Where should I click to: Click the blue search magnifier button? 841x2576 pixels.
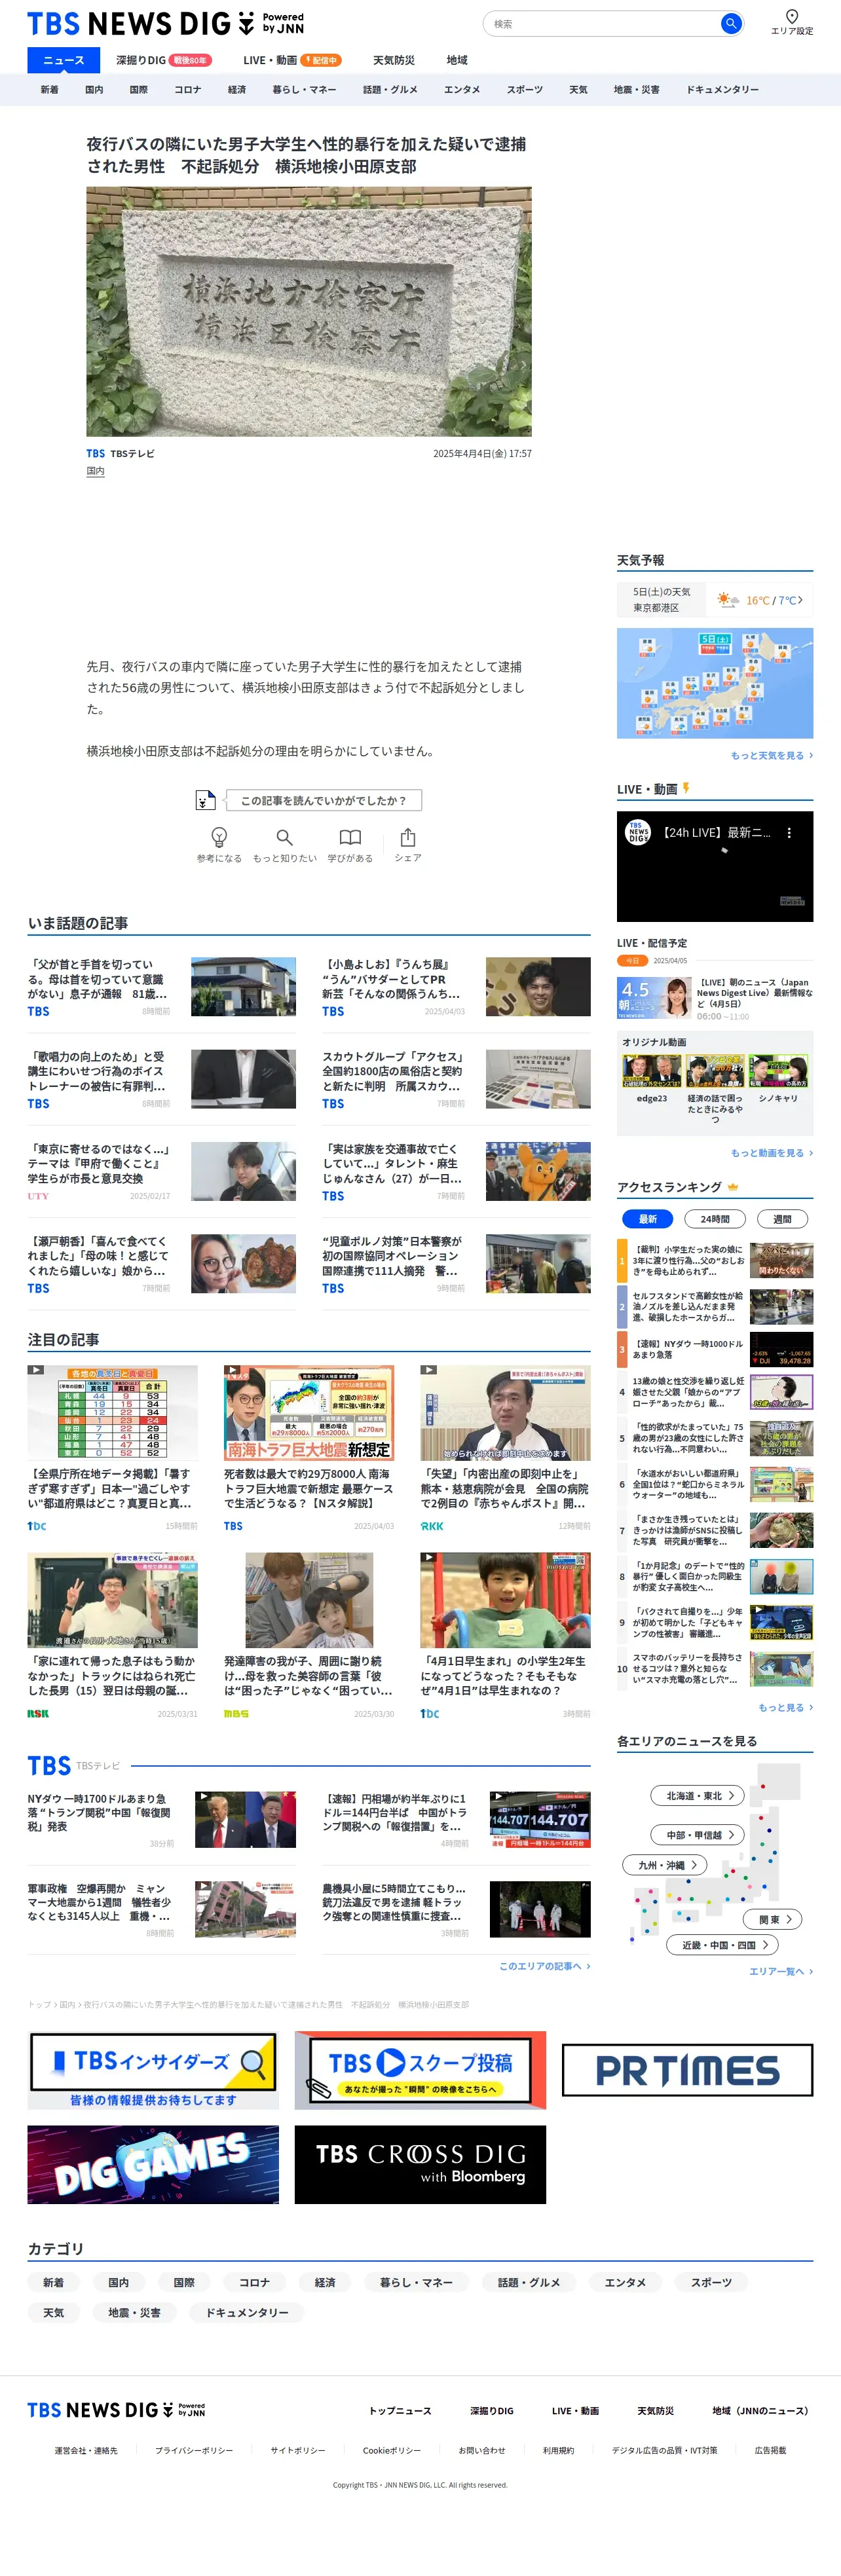point(731,23)
